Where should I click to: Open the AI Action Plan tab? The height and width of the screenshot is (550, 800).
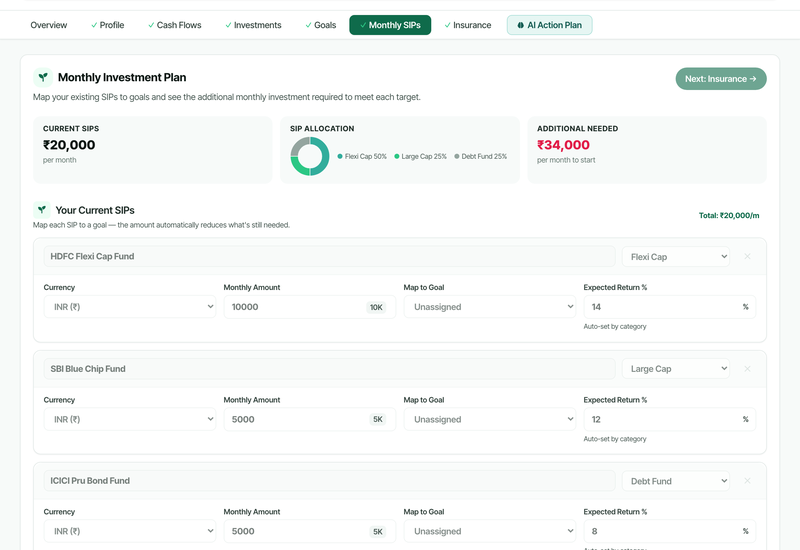click(549, 25)
